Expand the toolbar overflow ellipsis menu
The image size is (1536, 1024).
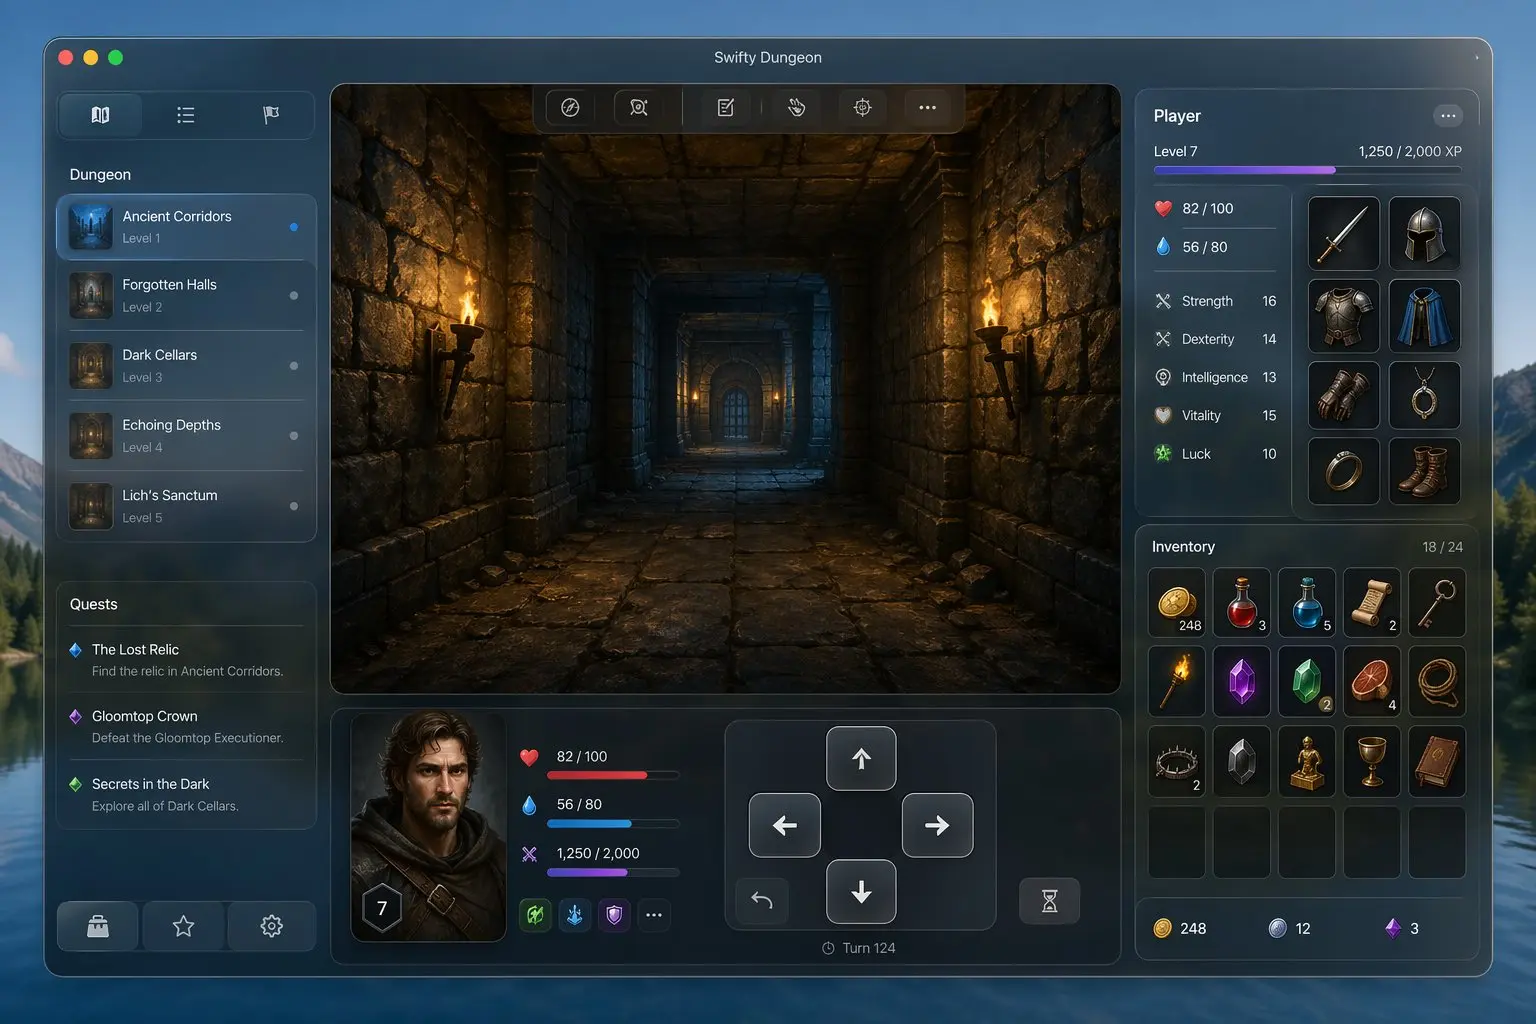pos(927,108)
